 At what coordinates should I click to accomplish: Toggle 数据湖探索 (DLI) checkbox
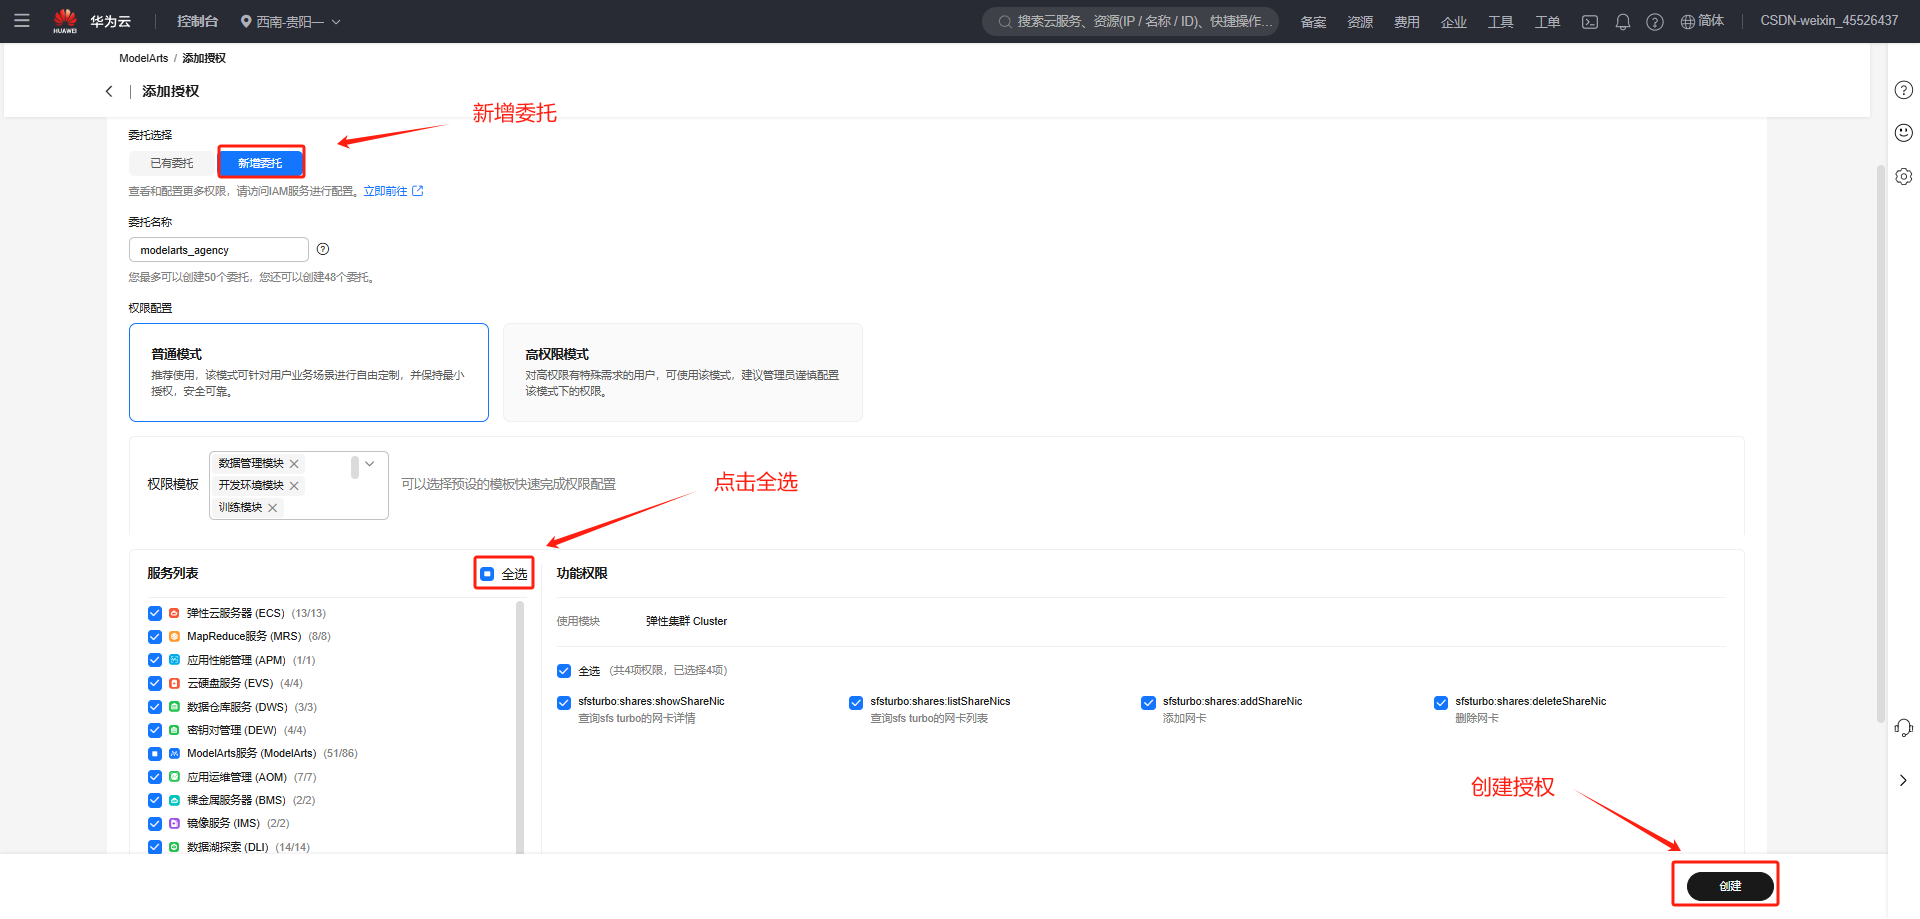coord(155,847)
